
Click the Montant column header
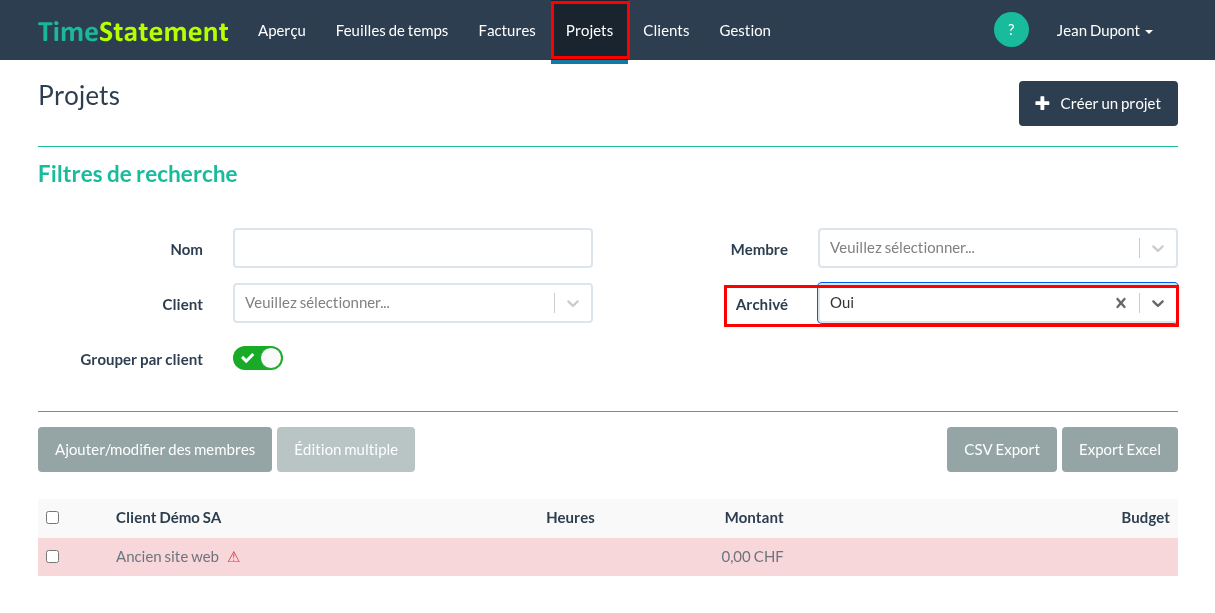coord(754,518)
